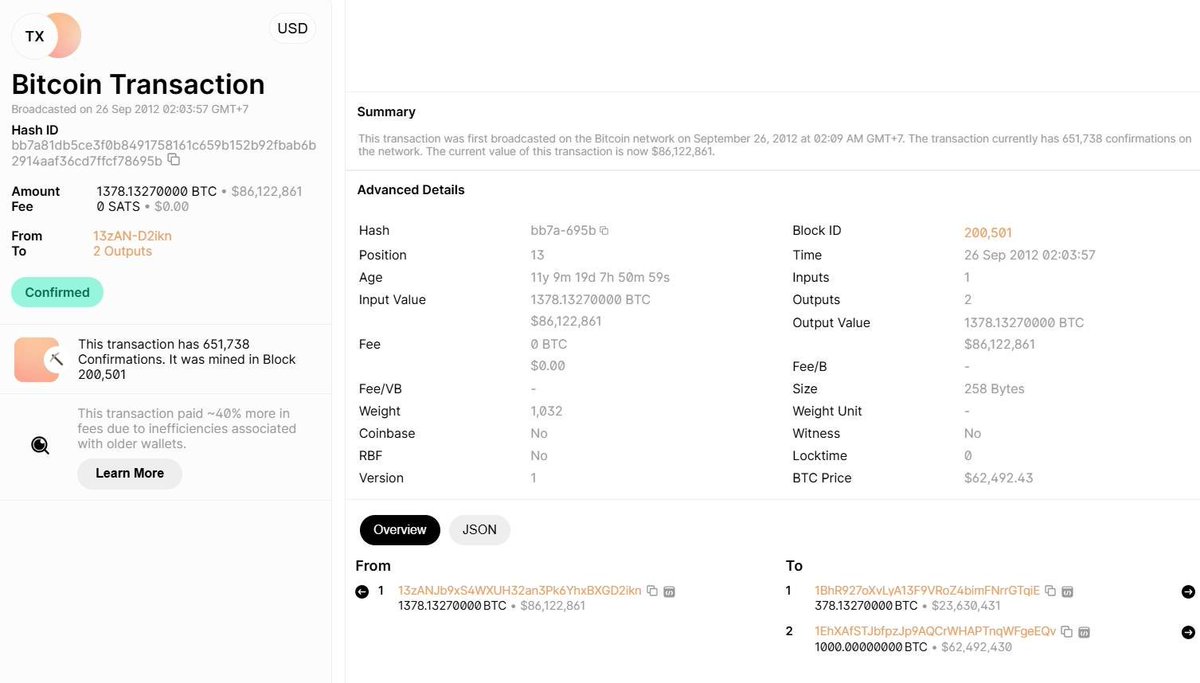The height and width of the screenshot is (683, 1200).
Task: Select the Overview tab
Action: (x=399, y=530)
